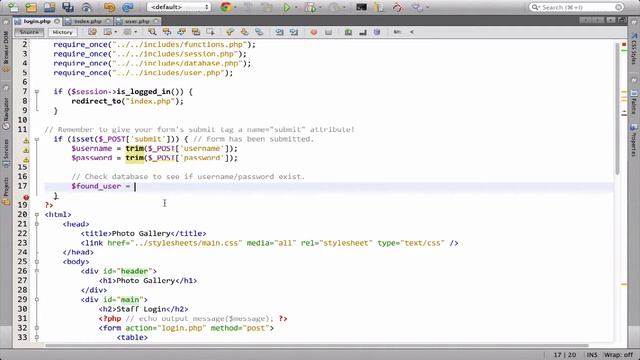
Task: Click the editor horizontal scrollbar
Action: pyautogui.click(x=317, y=345)
